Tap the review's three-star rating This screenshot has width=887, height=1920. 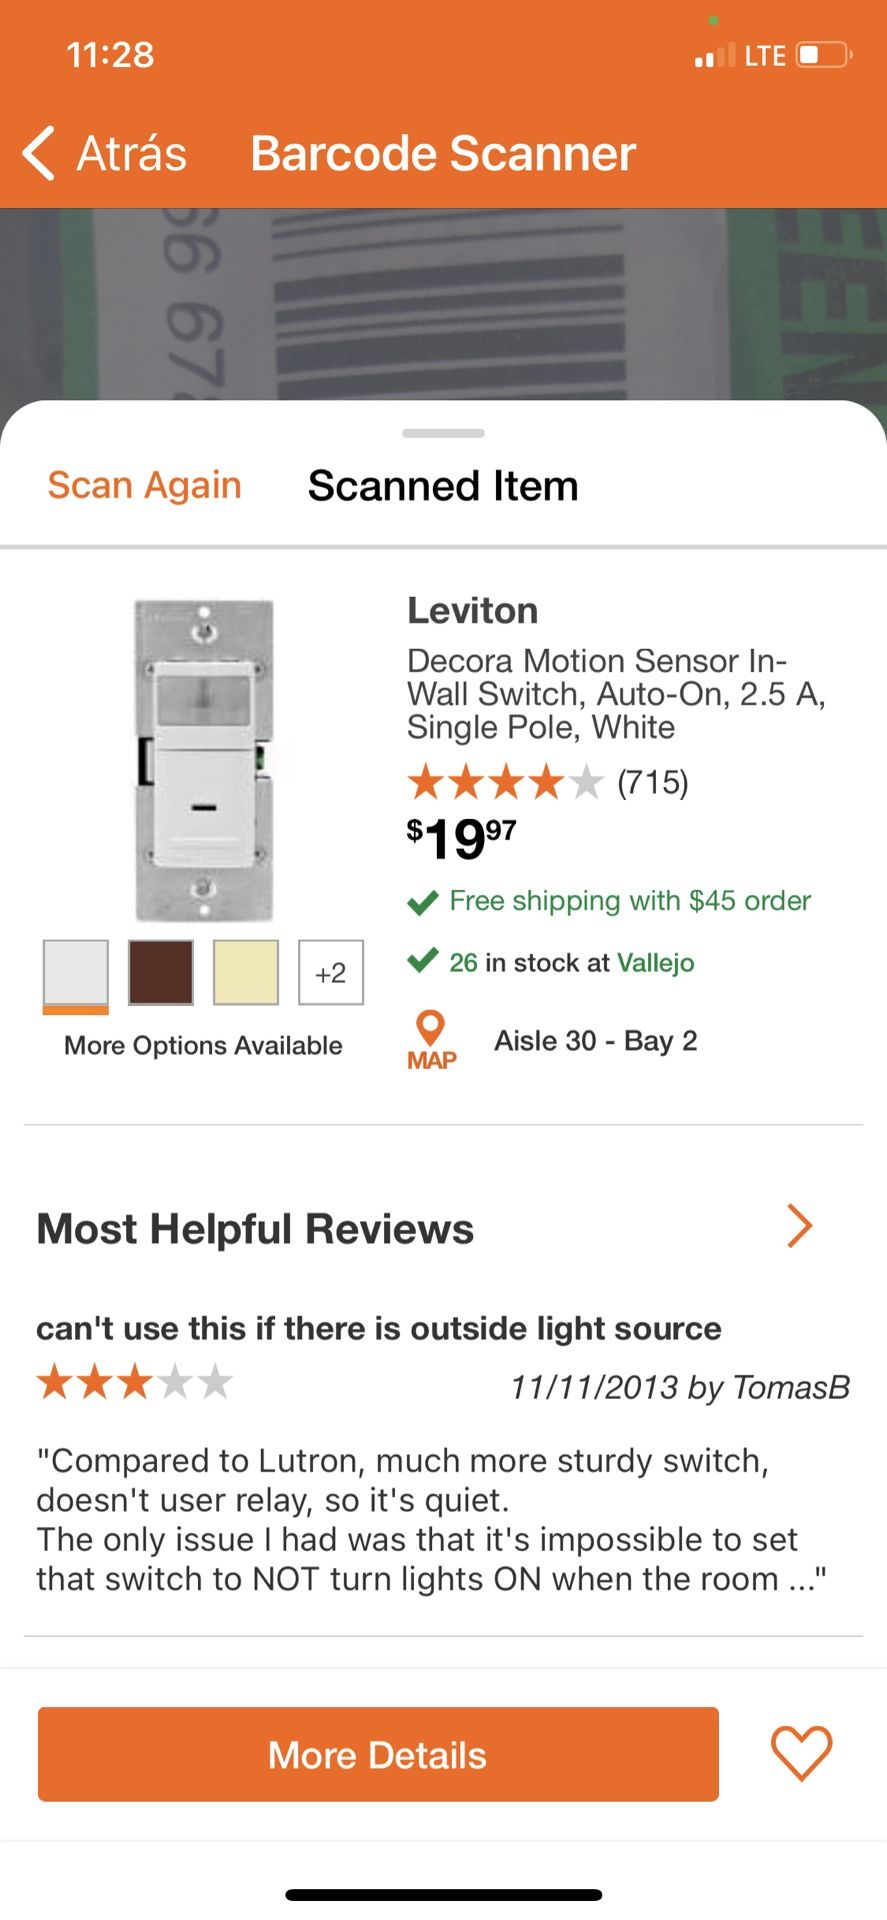(134, 1384)
